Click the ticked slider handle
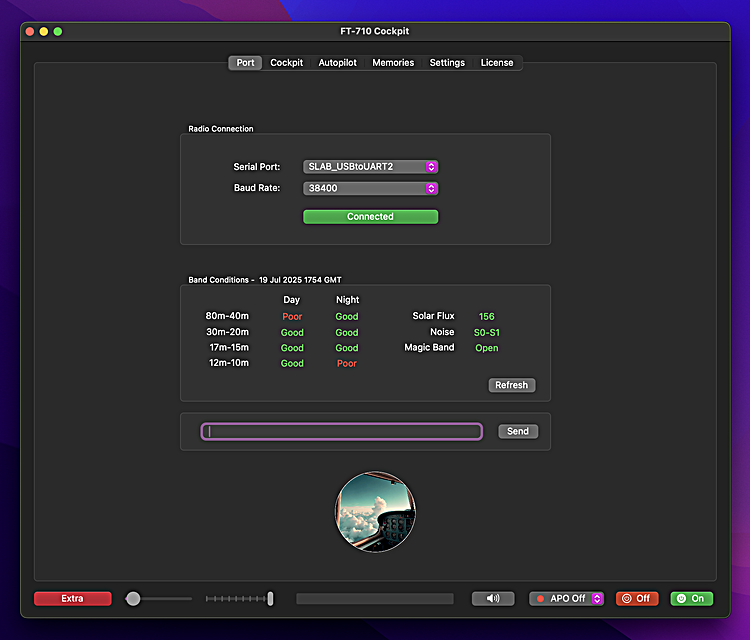This screenshot has height=640, width=750. click(270, 598)
